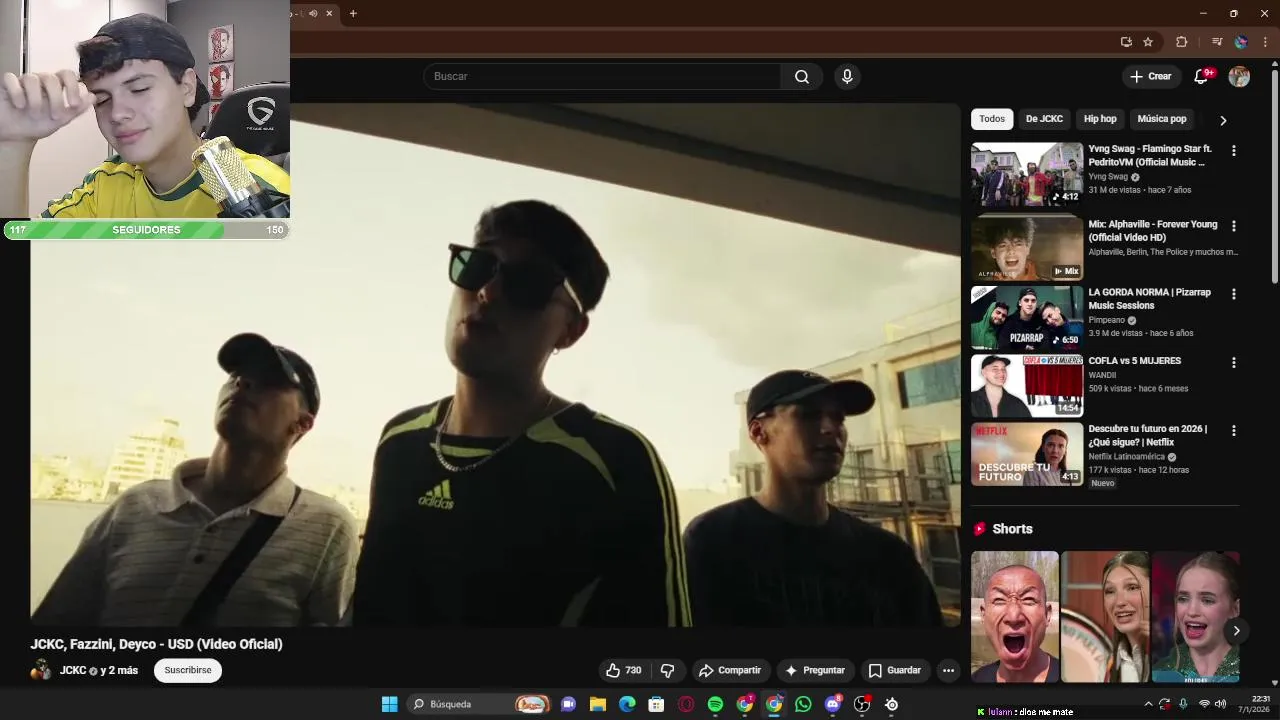Open "LA GORDA NORMA | Pizarrap Music Sessions" title
Image resolution: width=1280 pixels, height=720 pixels.
[1150, 299]
